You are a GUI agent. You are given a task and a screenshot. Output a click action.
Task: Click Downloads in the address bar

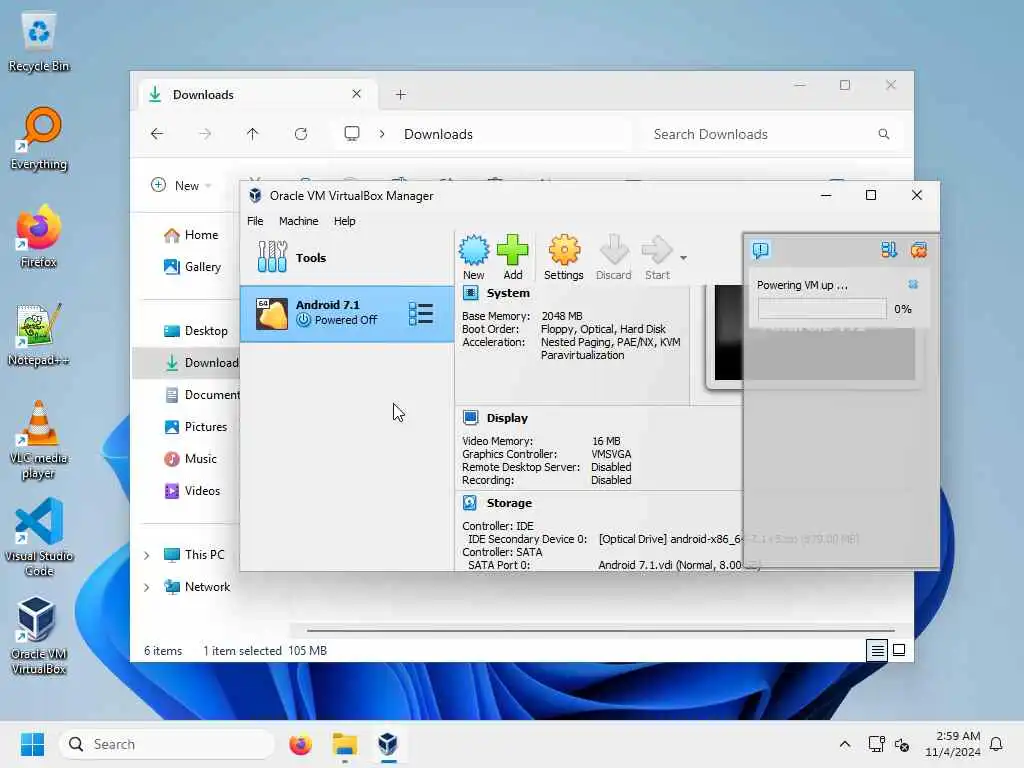[438, 134]
